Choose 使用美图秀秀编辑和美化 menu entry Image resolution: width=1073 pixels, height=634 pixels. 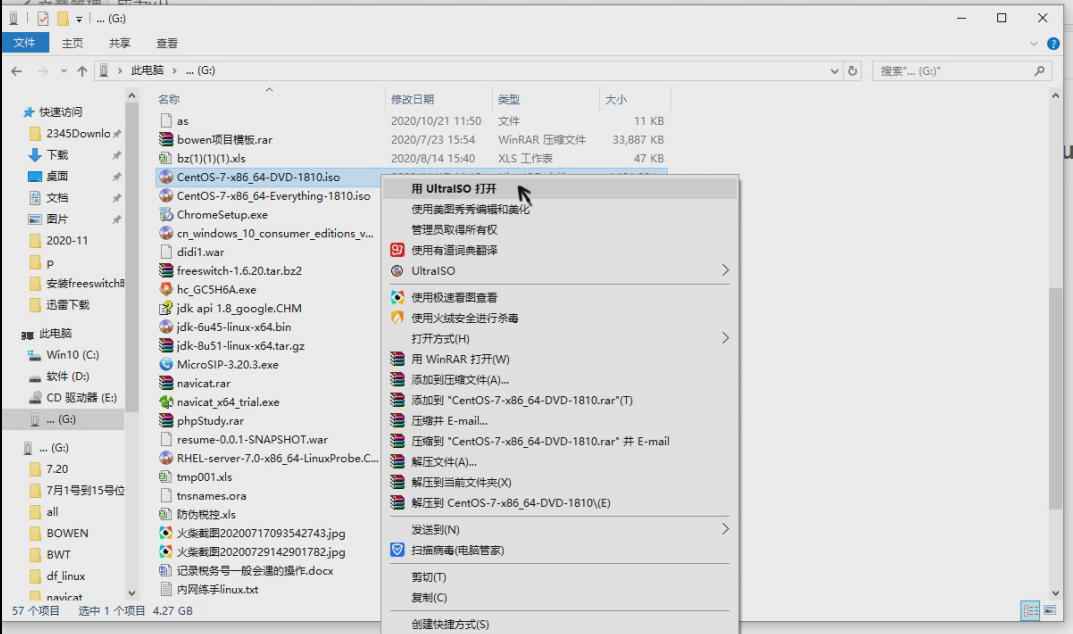(559, 209)
